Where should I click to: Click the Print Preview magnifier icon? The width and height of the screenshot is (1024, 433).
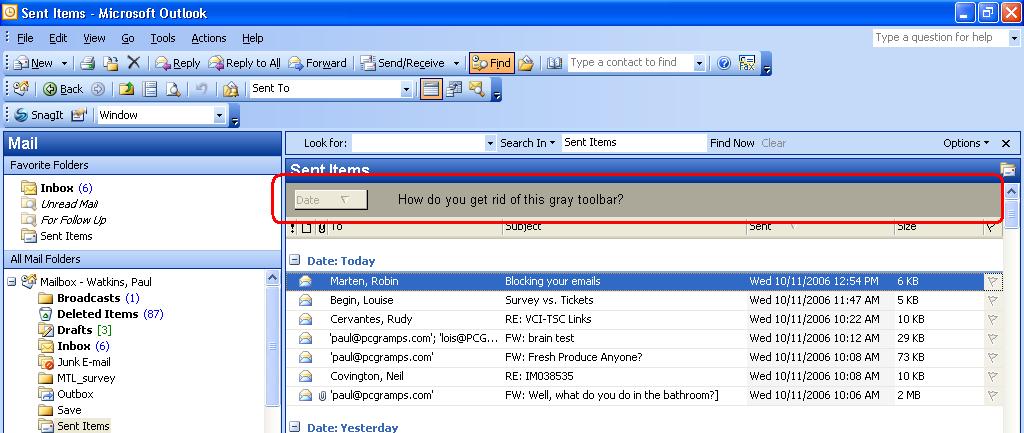pos(173,89)
